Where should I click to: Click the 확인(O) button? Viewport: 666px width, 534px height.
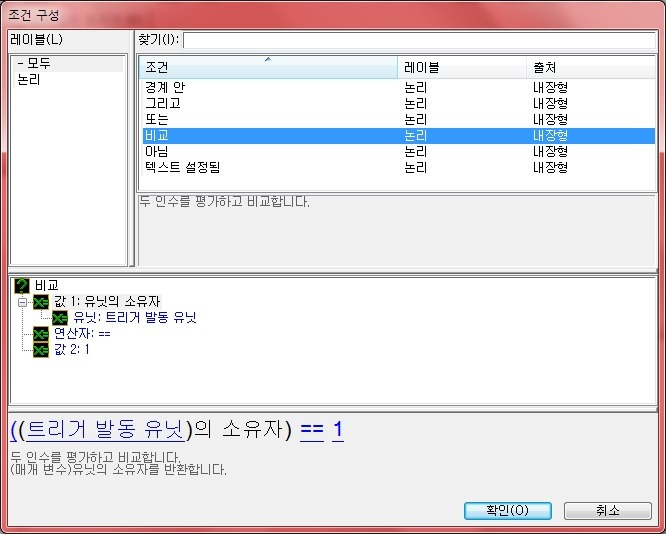click(508, 510)
